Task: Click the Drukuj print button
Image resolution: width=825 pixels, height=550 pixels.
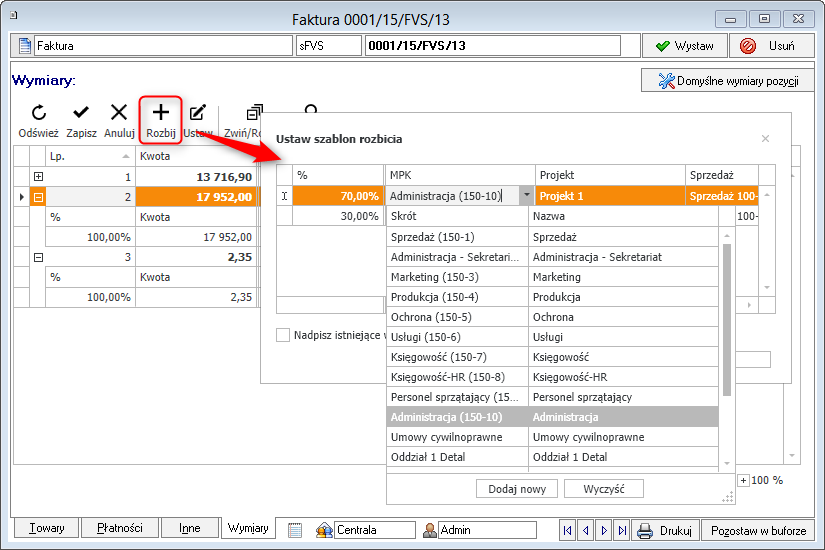Action: pyautogui.click(x=665, y=531)
